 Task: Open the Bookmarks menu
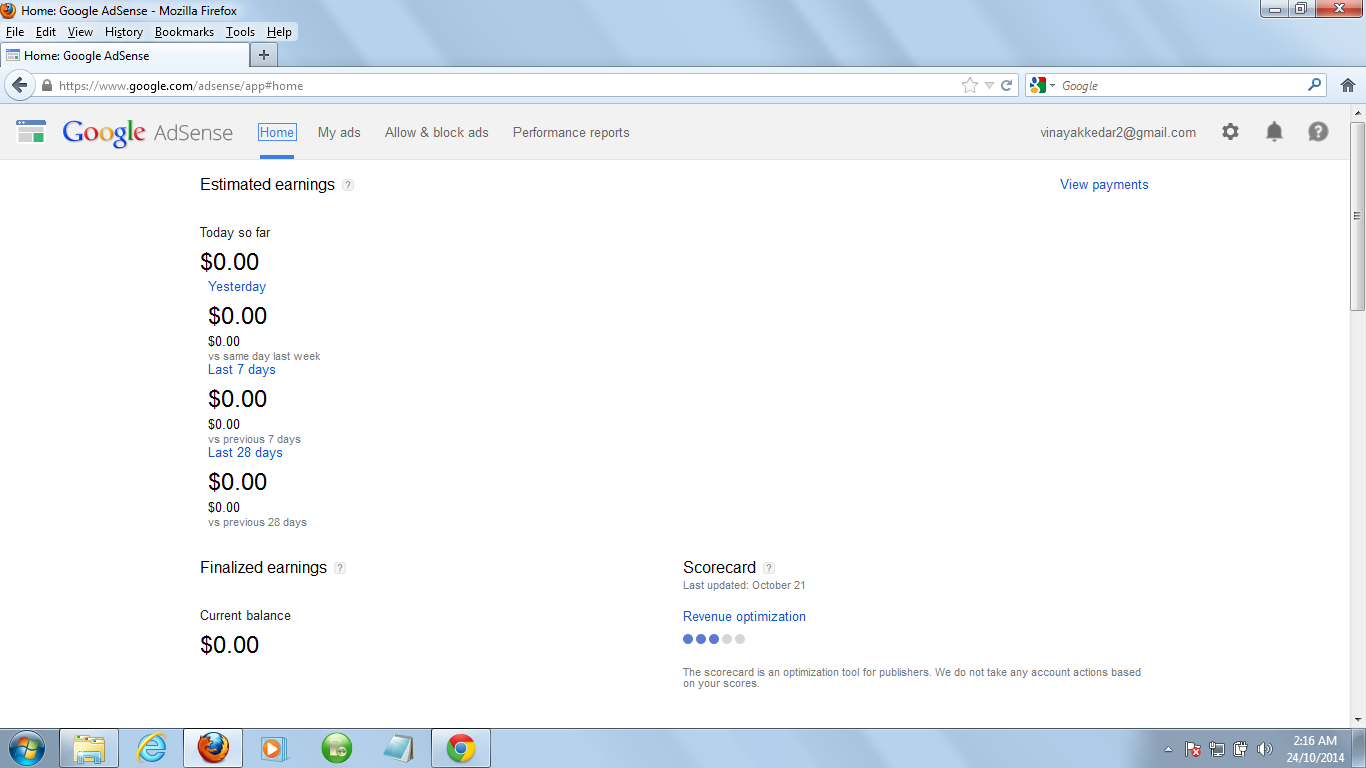(184, 32)
